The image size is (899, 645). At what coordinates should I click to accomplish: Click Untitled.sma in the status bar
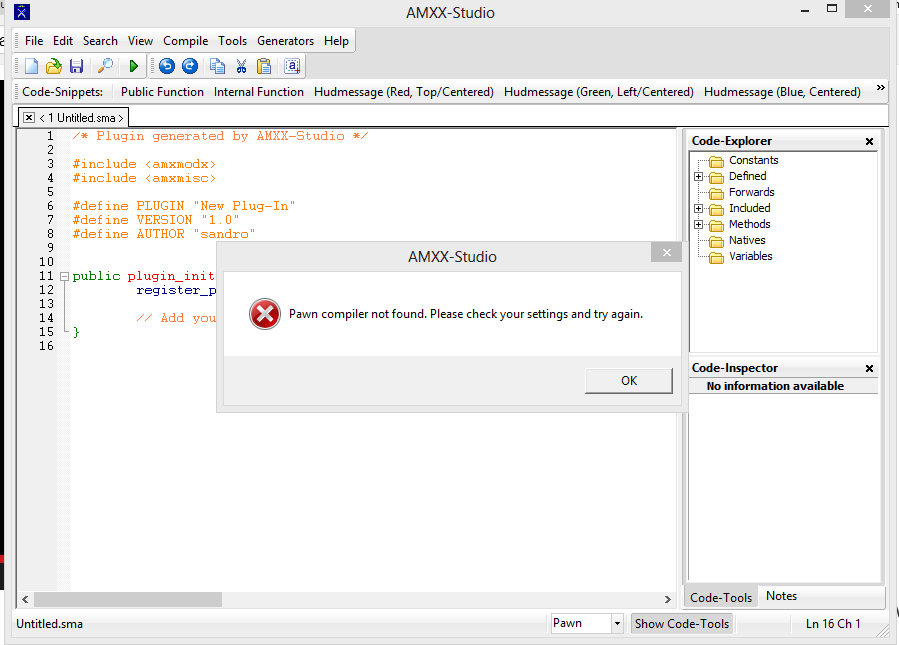coord(49,624)
